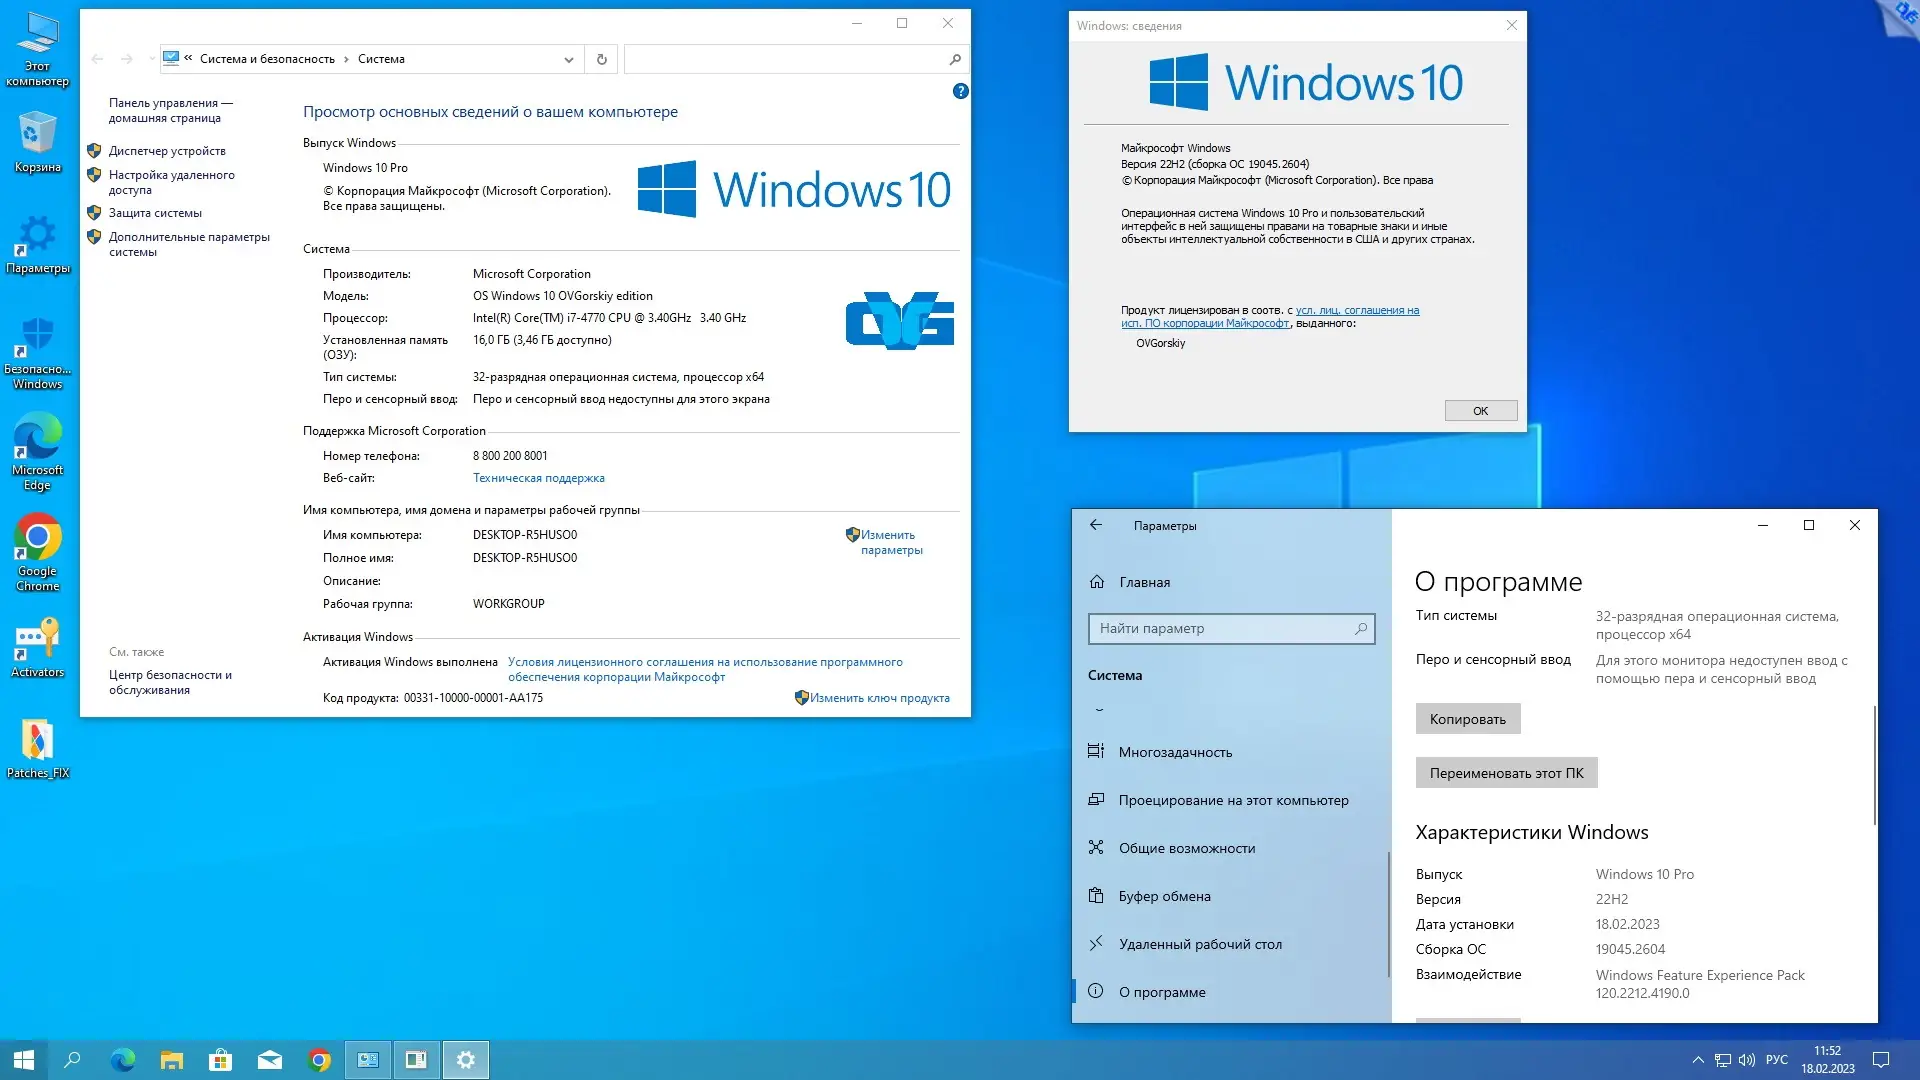Open Защита системы settings
This screenshot has width=1920, height=1080.
pyautogui.click(x=155, y=212)
